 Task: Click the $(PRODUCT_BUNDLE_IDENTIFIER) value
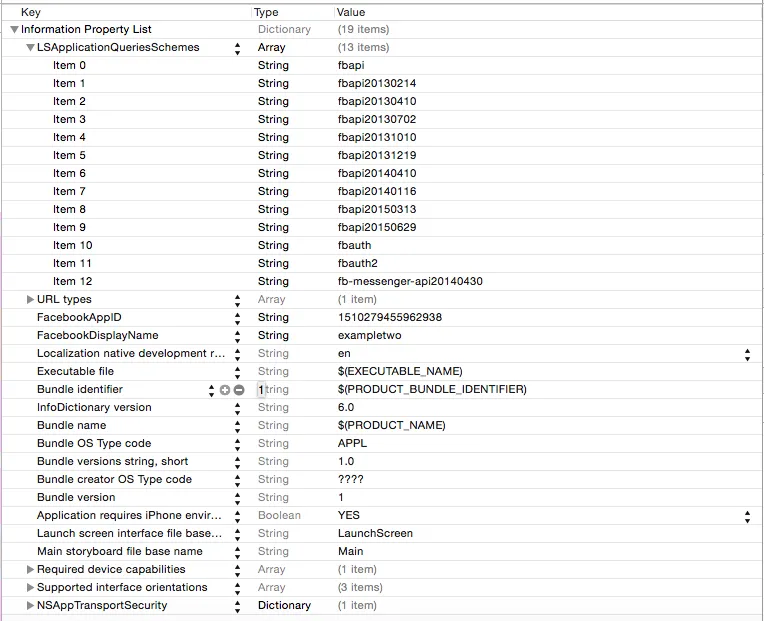point(432,390)
